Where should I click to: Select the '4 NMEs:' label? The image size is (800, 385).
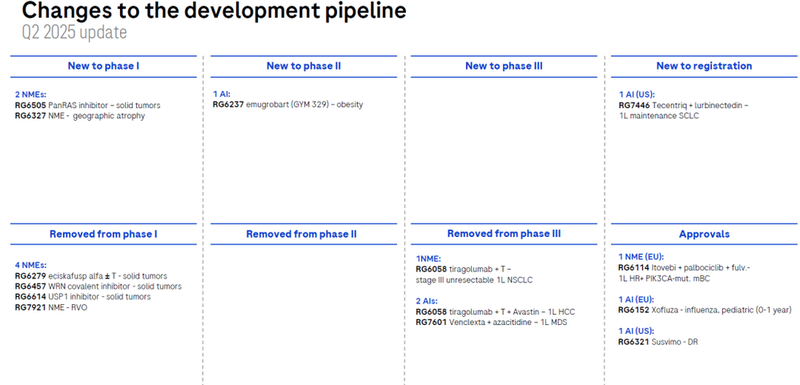pos(31,265)
